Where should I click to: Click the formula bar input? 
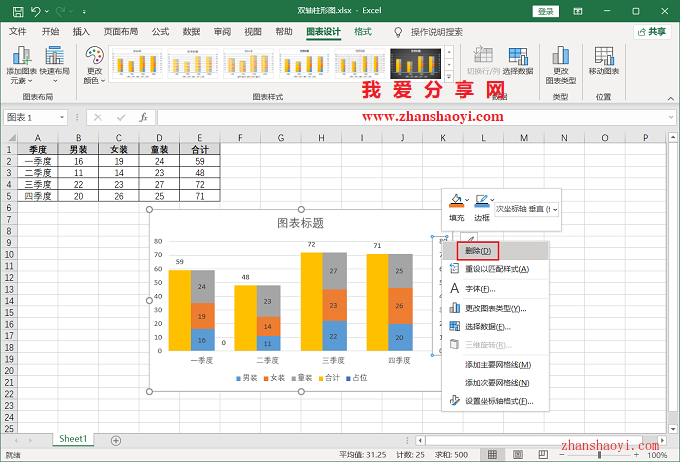click(x=412, y=117)
